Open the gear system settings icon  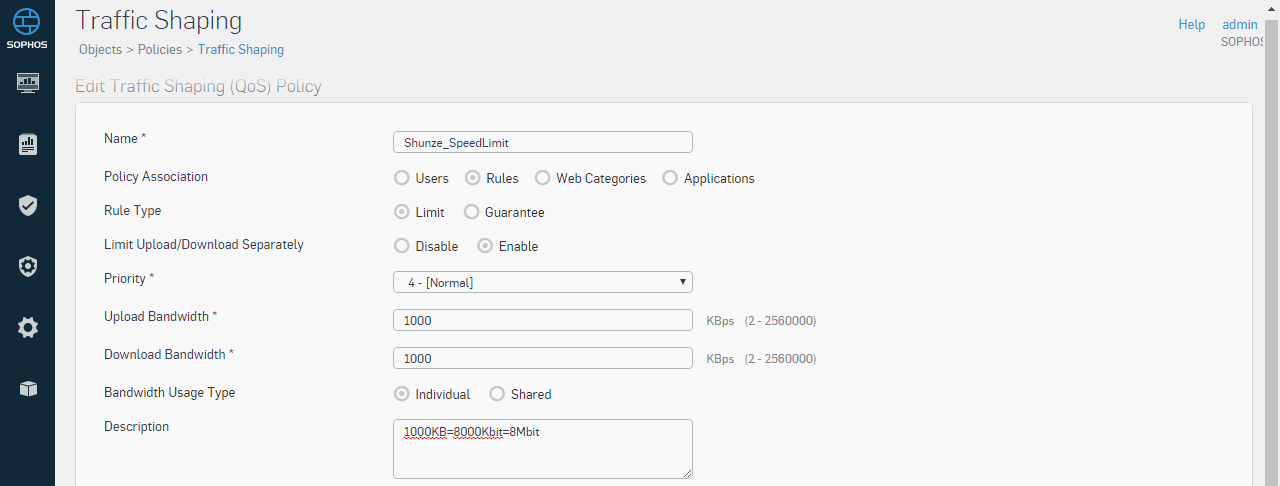tap(27, 327)
